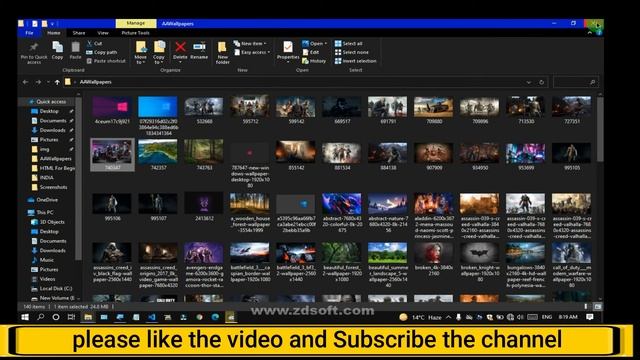Click Invert selection in Select group
Image resolution: width=640 pixels, height=360 pixels.
coord(356,61)
